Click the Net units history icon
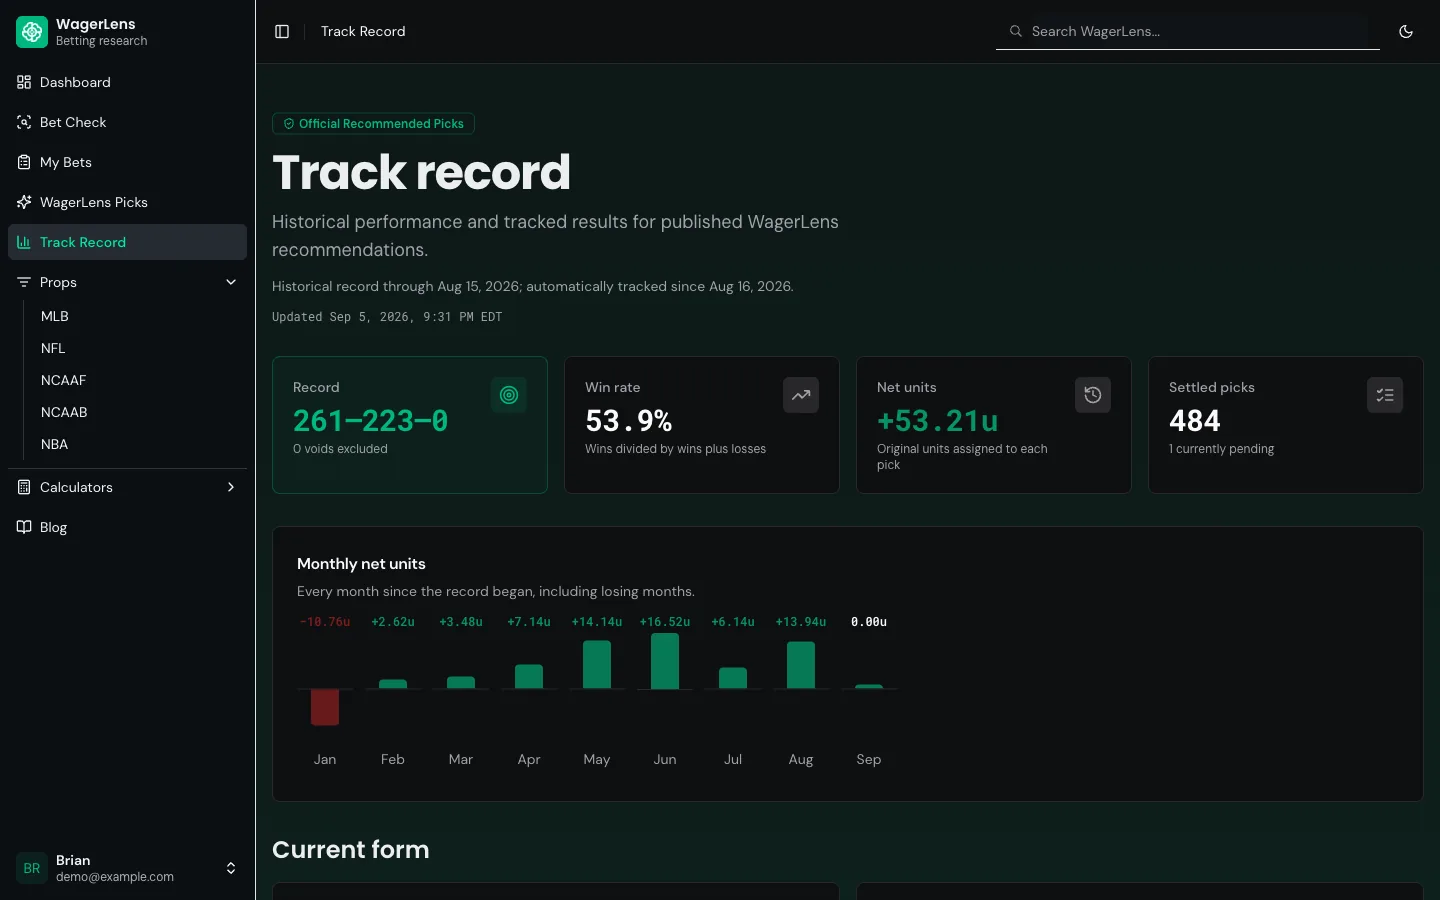Viewport: 1440px width, 900px height. tap(1093, 395)
